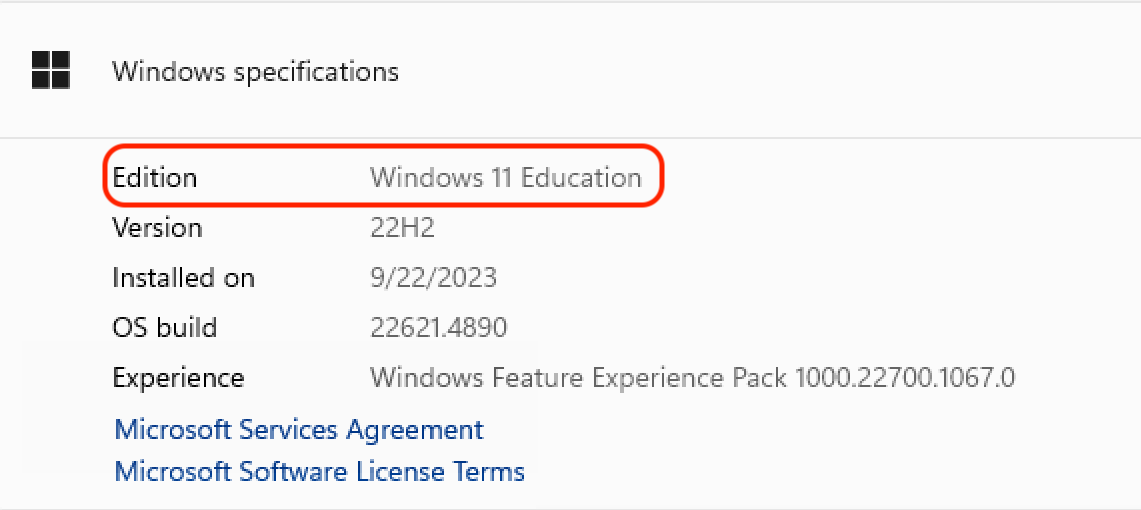
Task: Select the 22621.4890 build number
Action: click(438, 328)
